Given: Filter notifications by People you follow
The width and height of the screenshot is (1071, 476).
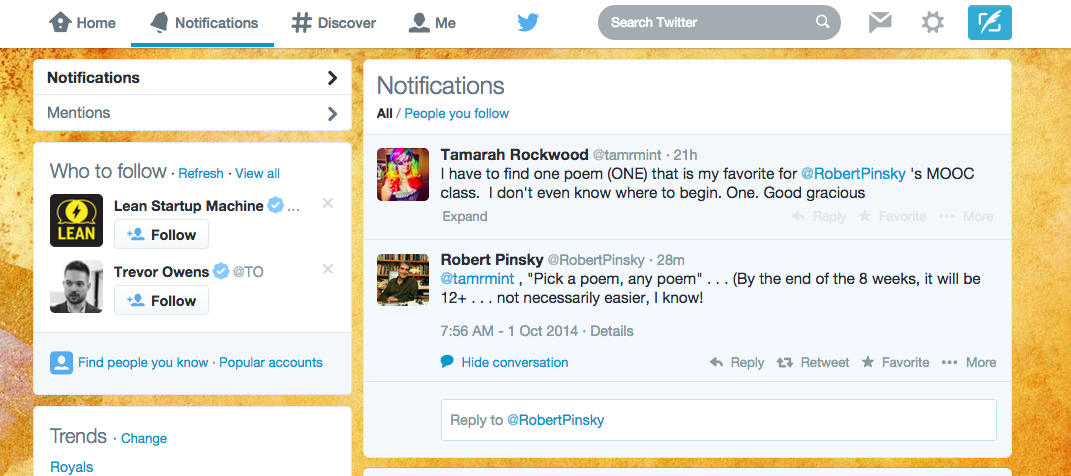Looking at the screenshot, I should (x=456, y=113).
